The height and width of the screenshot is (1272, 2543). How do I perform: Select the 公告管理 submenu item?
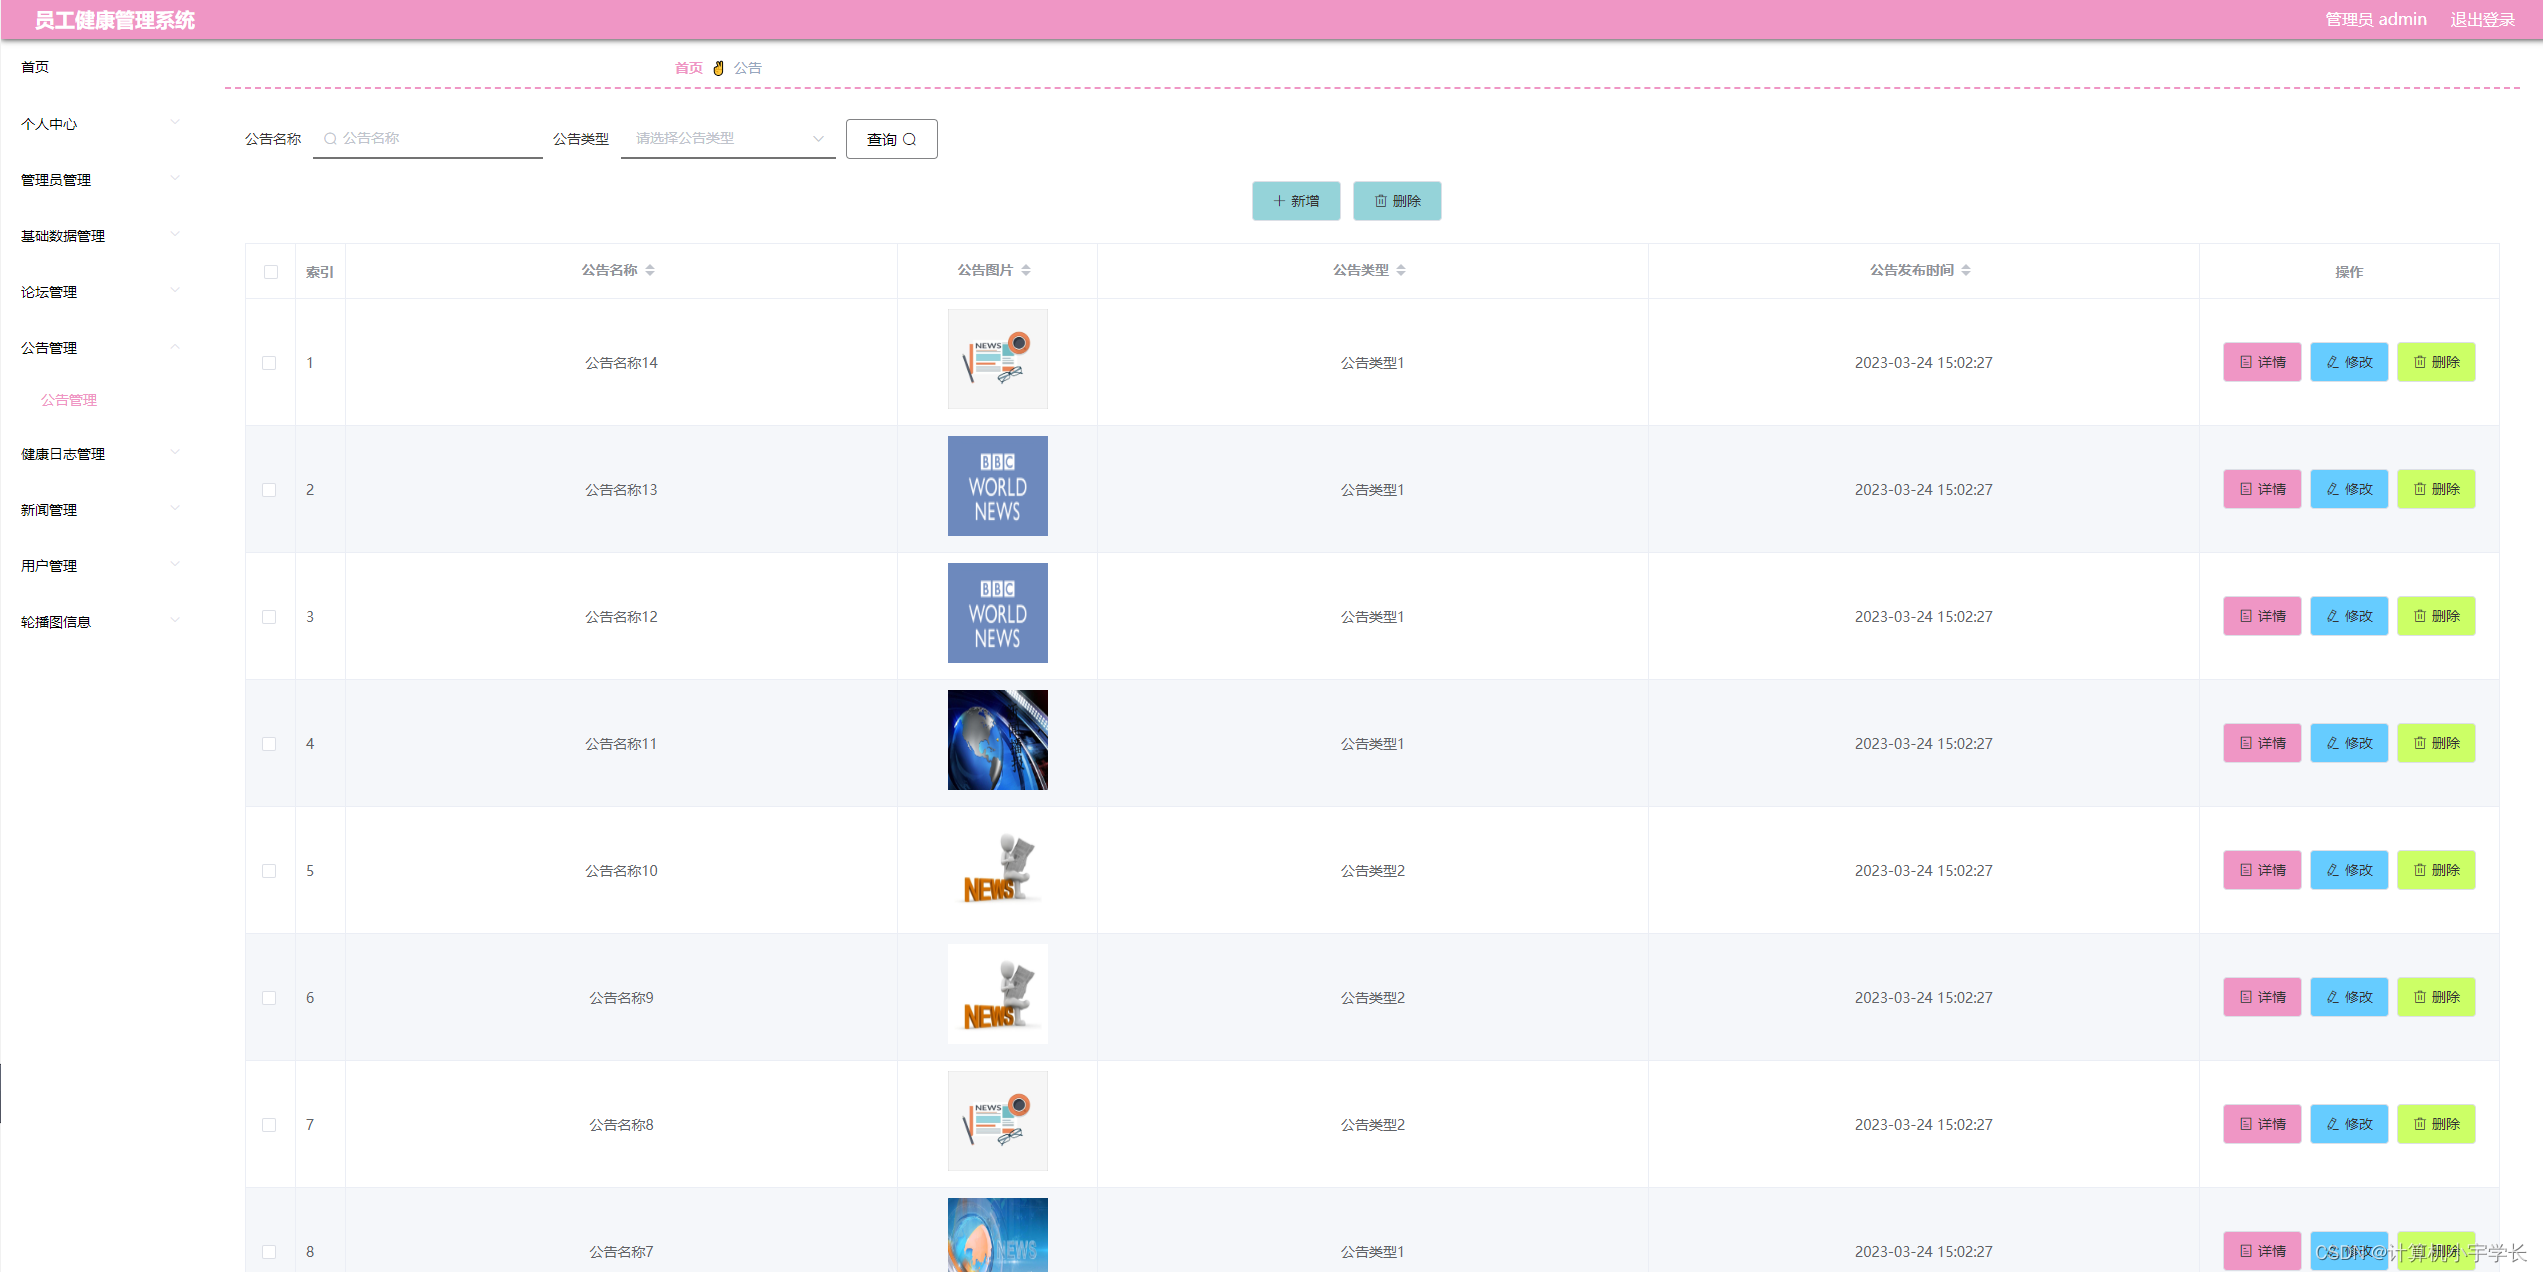[69, 400]
